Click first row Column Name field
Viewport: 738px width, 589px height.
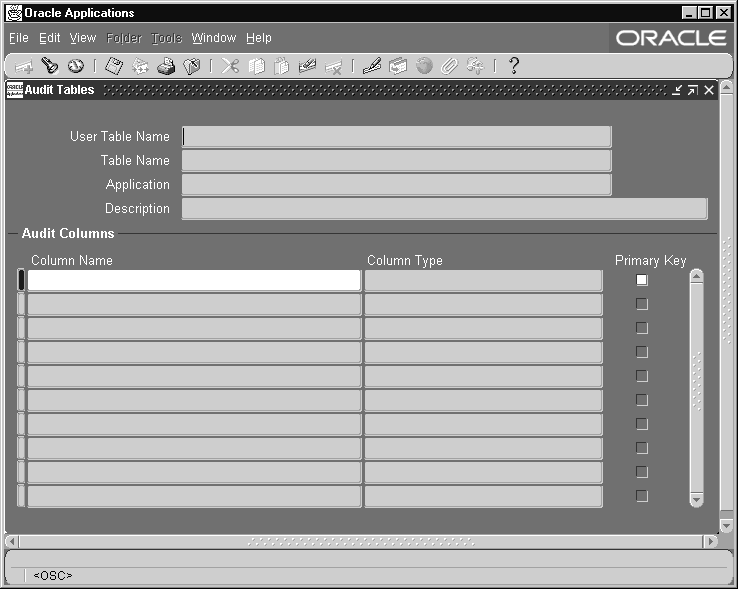pos(194,280)
